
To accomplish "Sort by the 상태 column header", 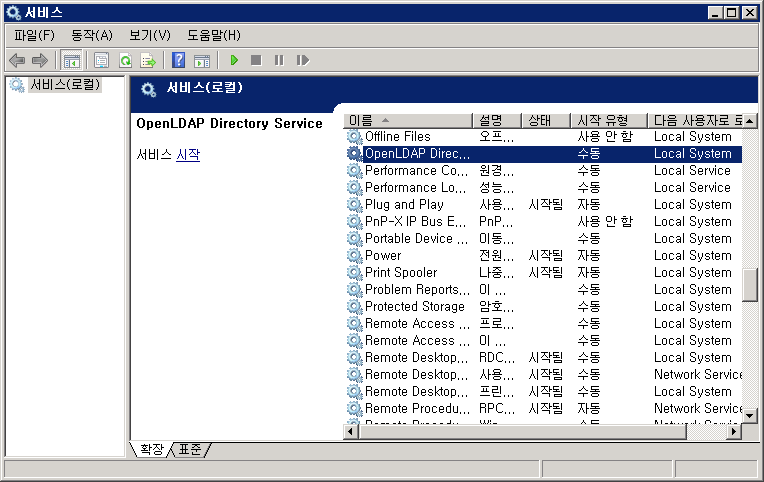I will coord(546,120).
